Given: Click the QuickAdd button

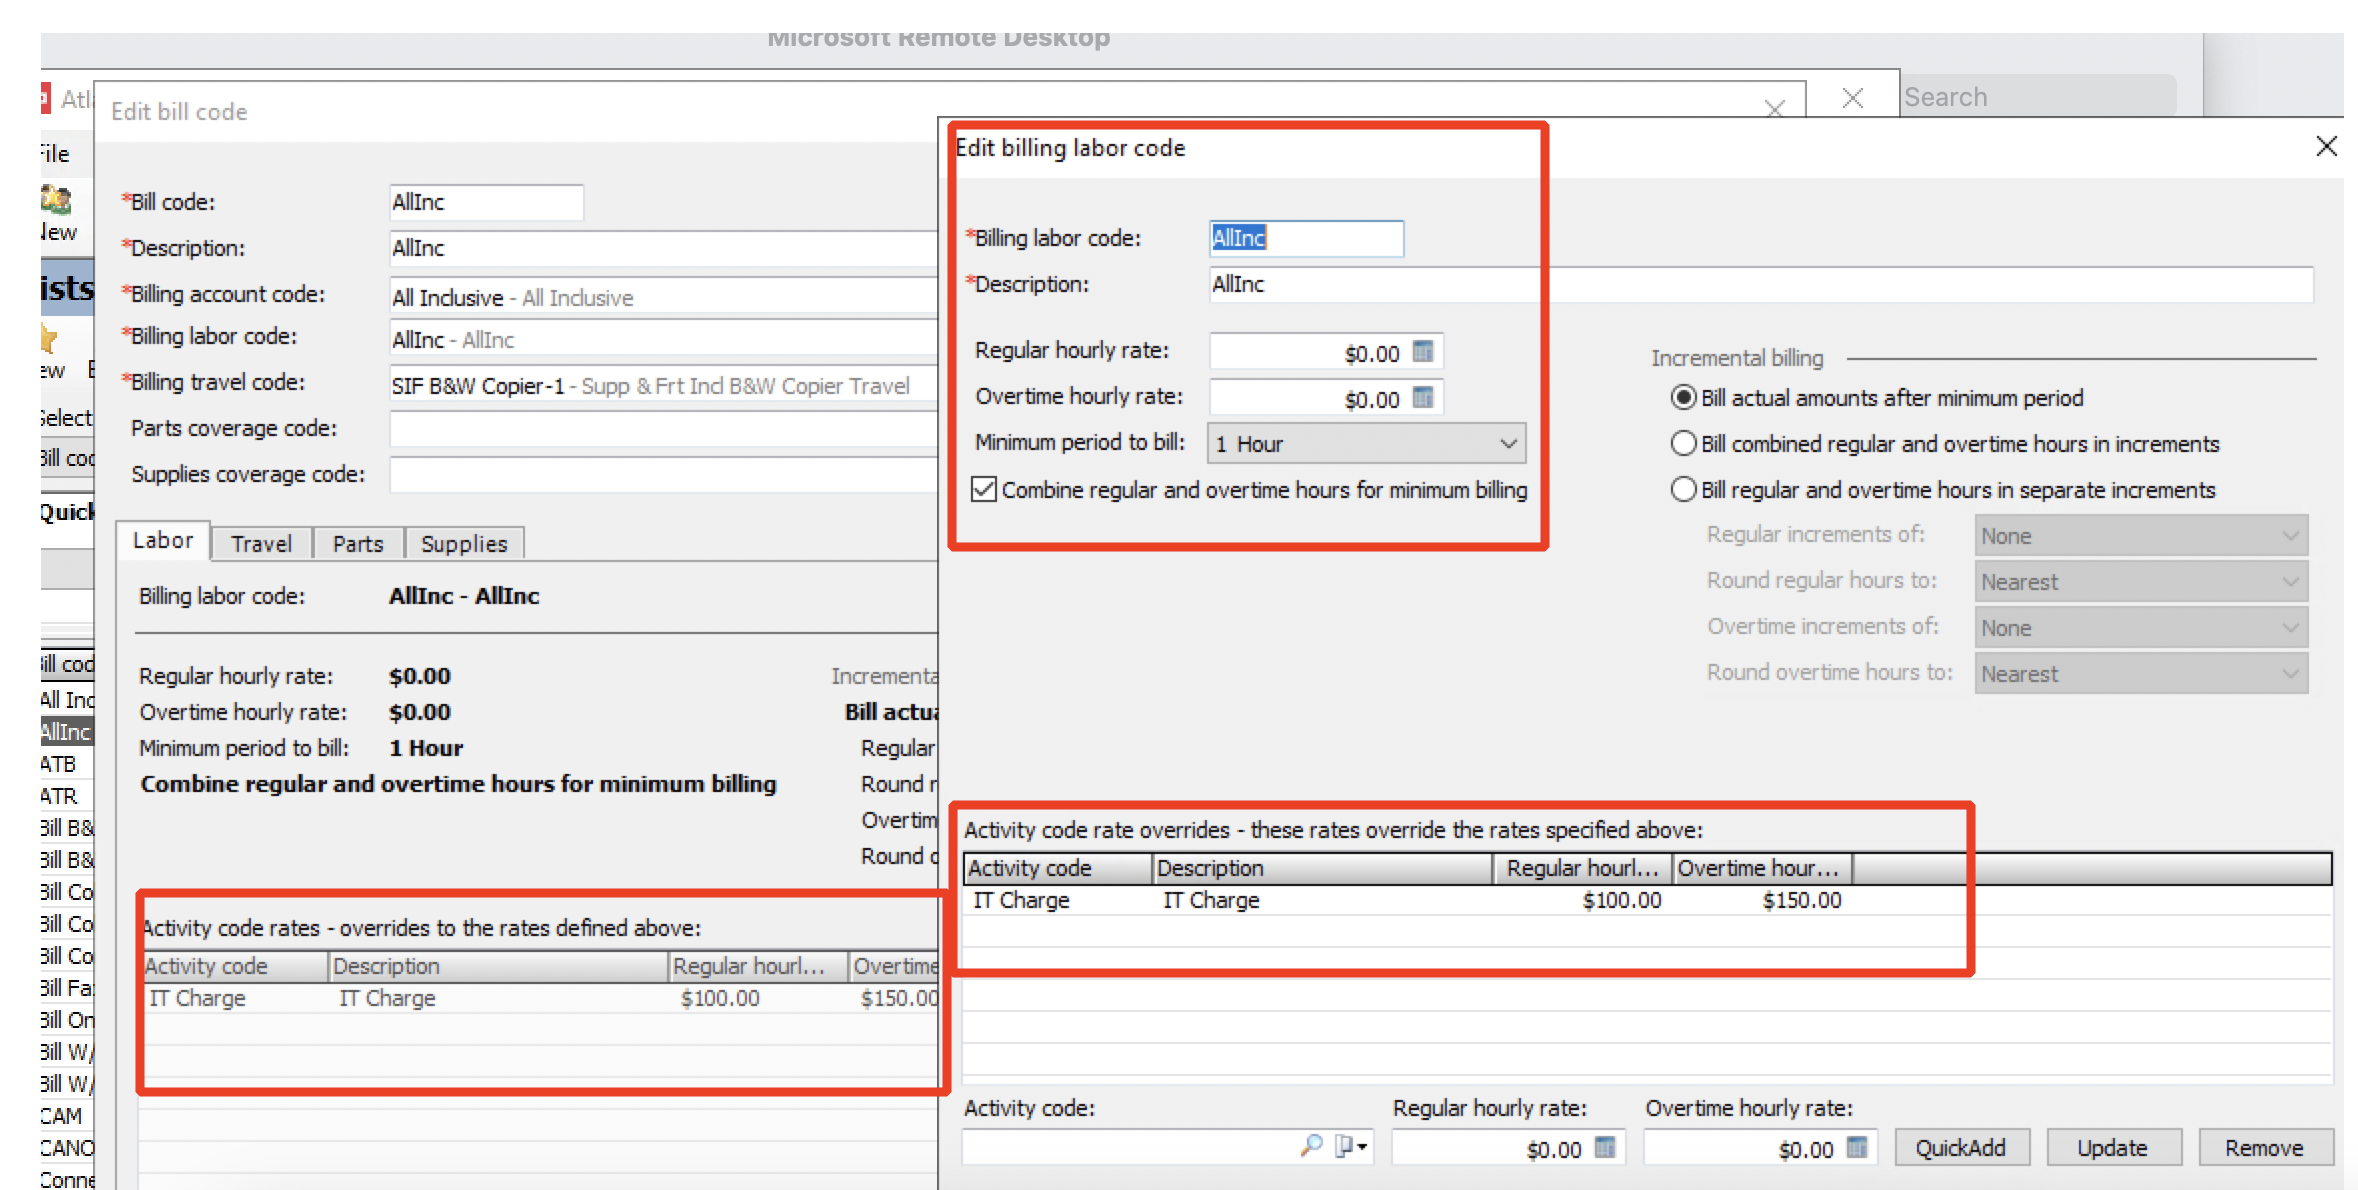Looking at the screenshot, I should coord(1961,1147).
